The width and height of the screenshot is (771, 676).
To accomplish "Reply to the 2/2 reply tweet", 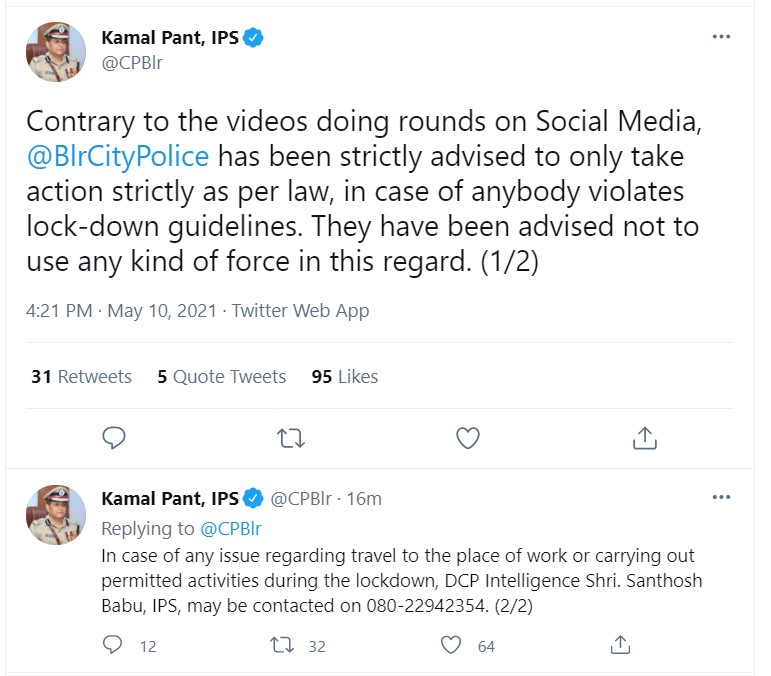I will click(113, 645).
